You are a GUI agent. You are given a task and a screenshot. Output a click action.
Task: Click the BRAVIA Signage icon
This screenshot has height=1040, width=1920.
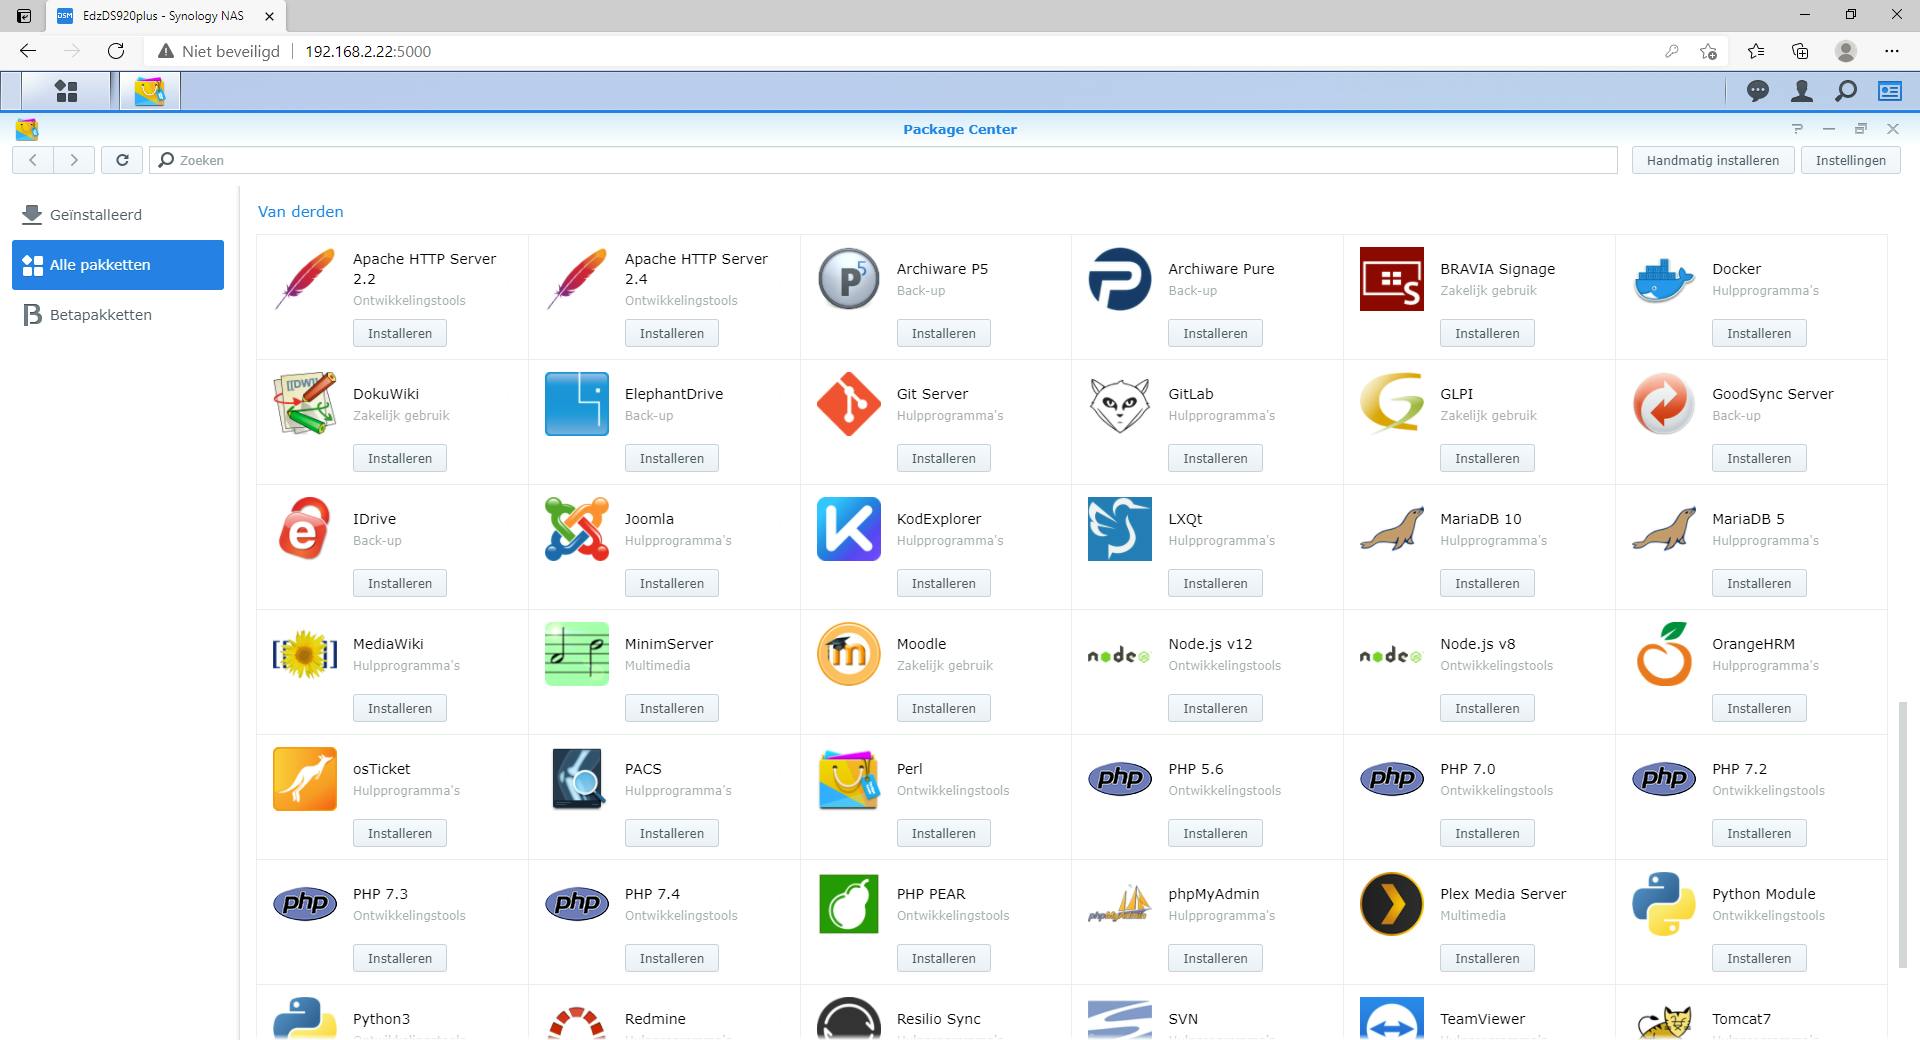(1391, 279)
